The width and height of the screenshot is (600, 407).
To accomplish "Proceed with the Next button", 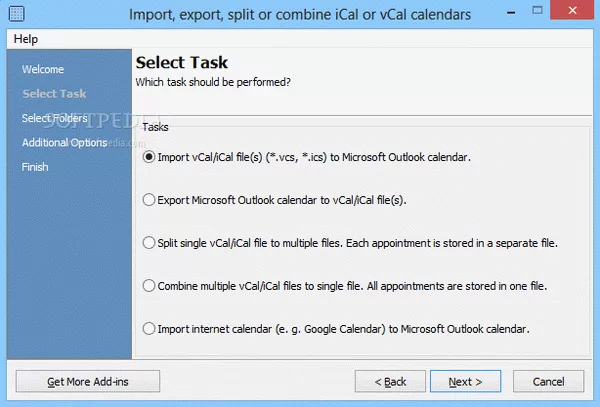I will (x=466, y=381).
